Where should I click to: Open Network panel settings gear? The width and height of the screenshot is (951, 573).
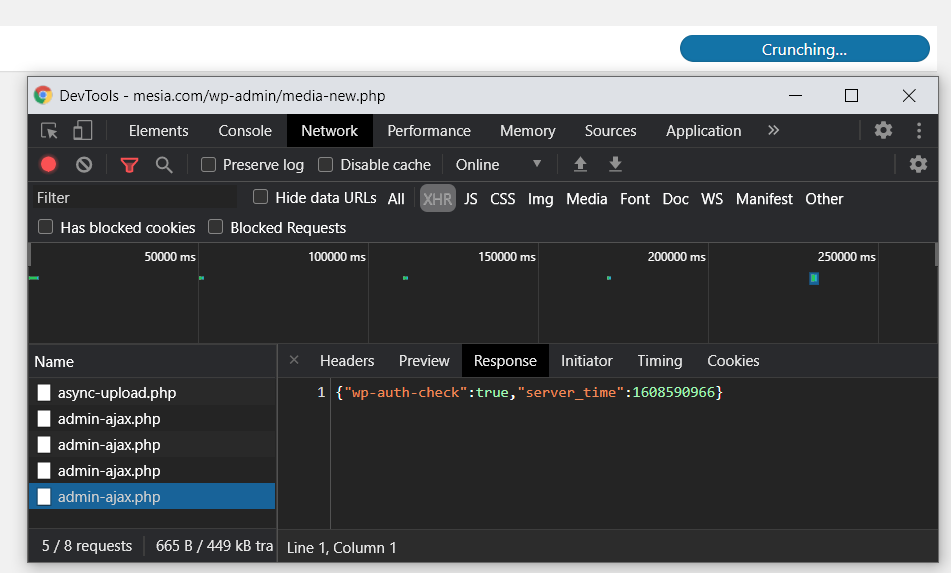[918, 164]
